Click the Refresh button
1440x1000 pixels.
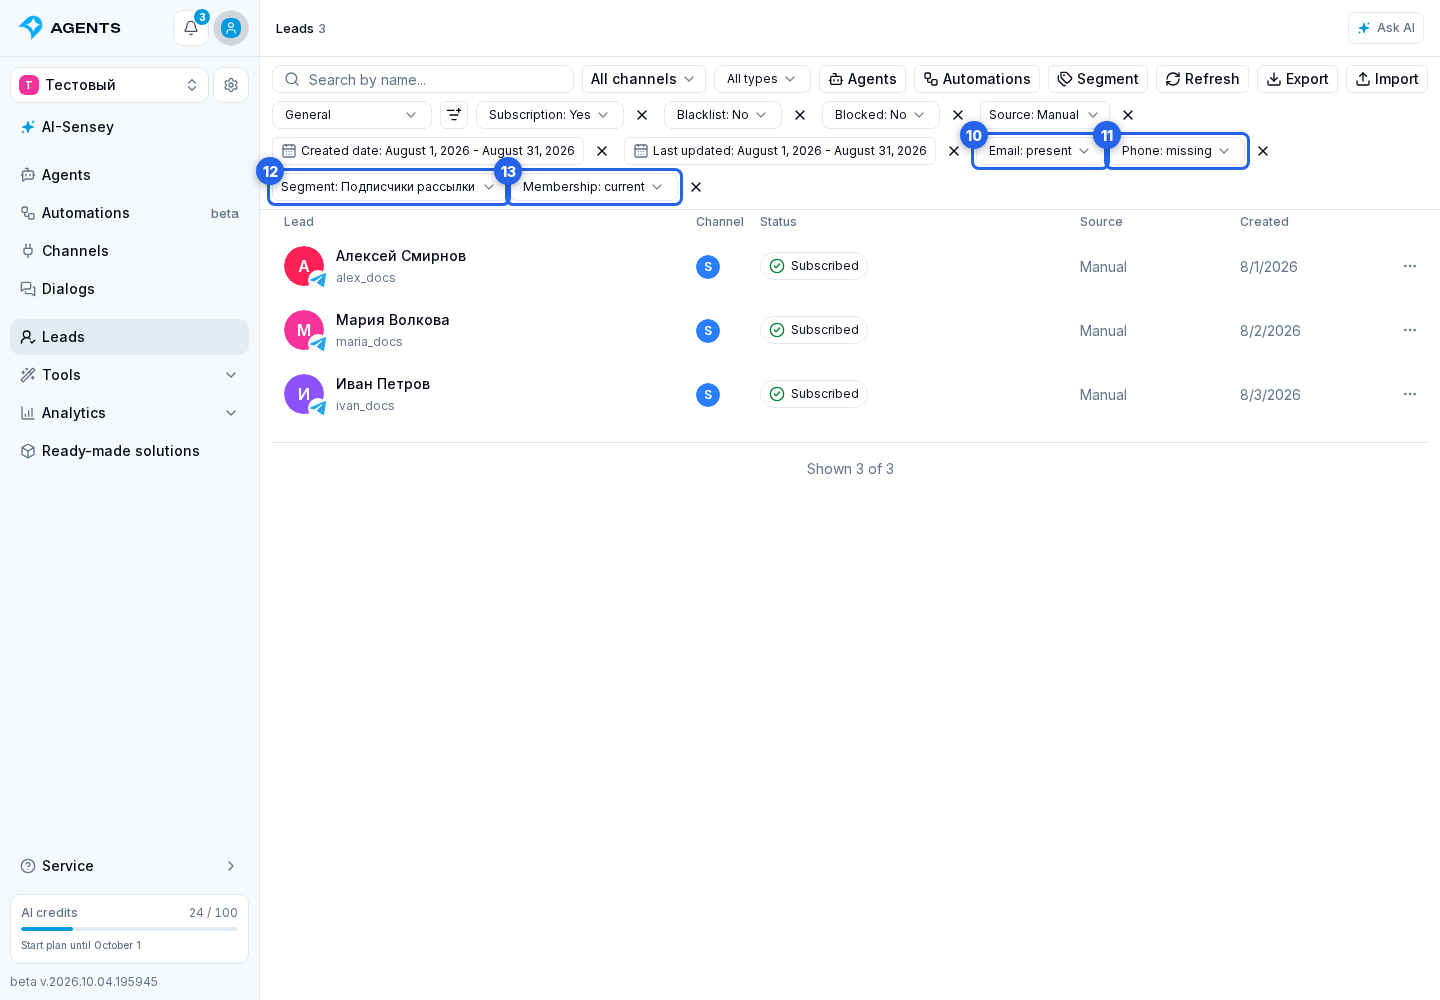click(x=1202, y=79)
